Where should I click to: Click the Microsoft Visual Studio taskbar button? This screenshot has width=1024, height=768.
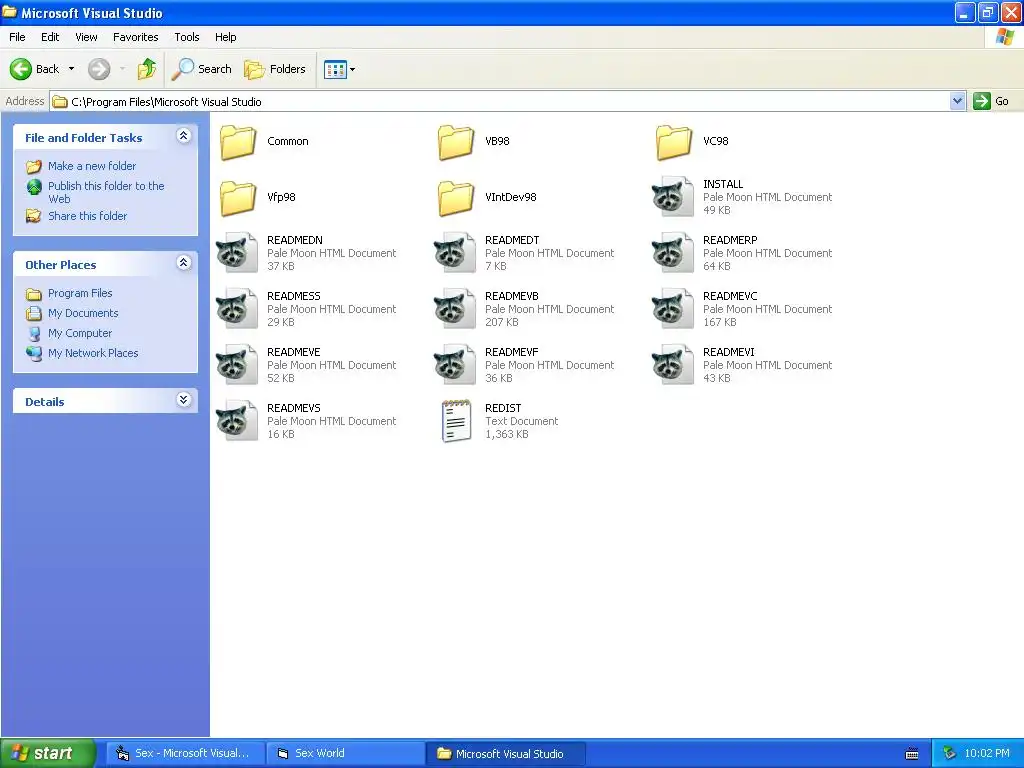pos(505,754)
